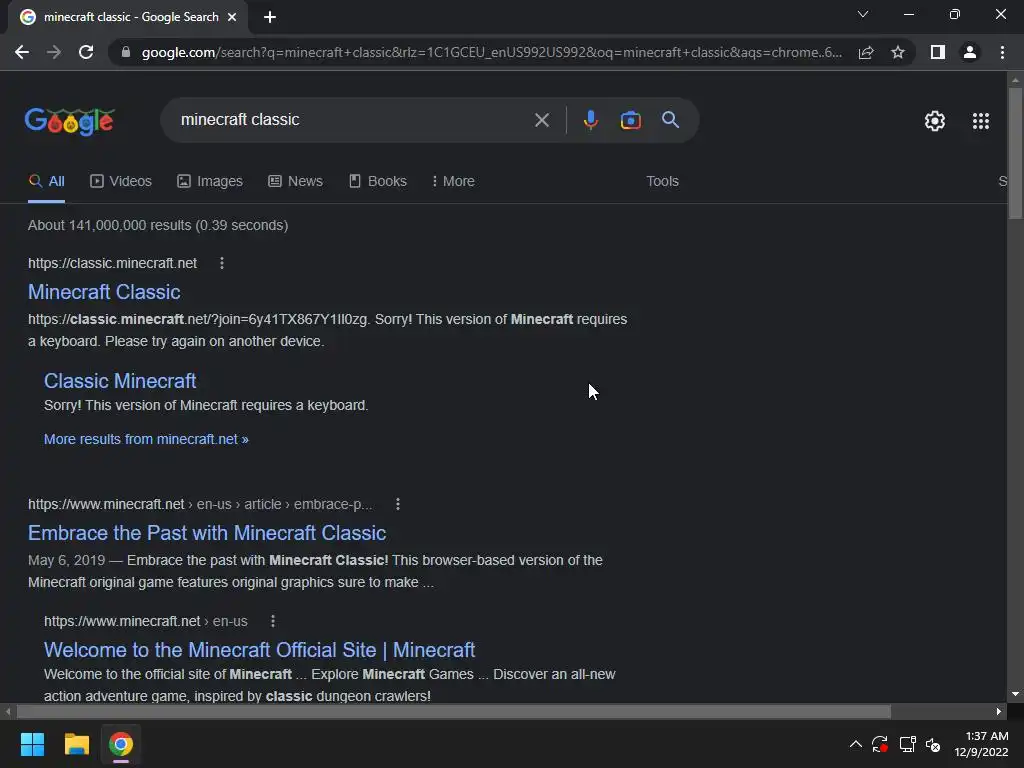Open a new tab
Image resolution: width=1024 pixels, height=768 pixels.
(x=270, y=17)
